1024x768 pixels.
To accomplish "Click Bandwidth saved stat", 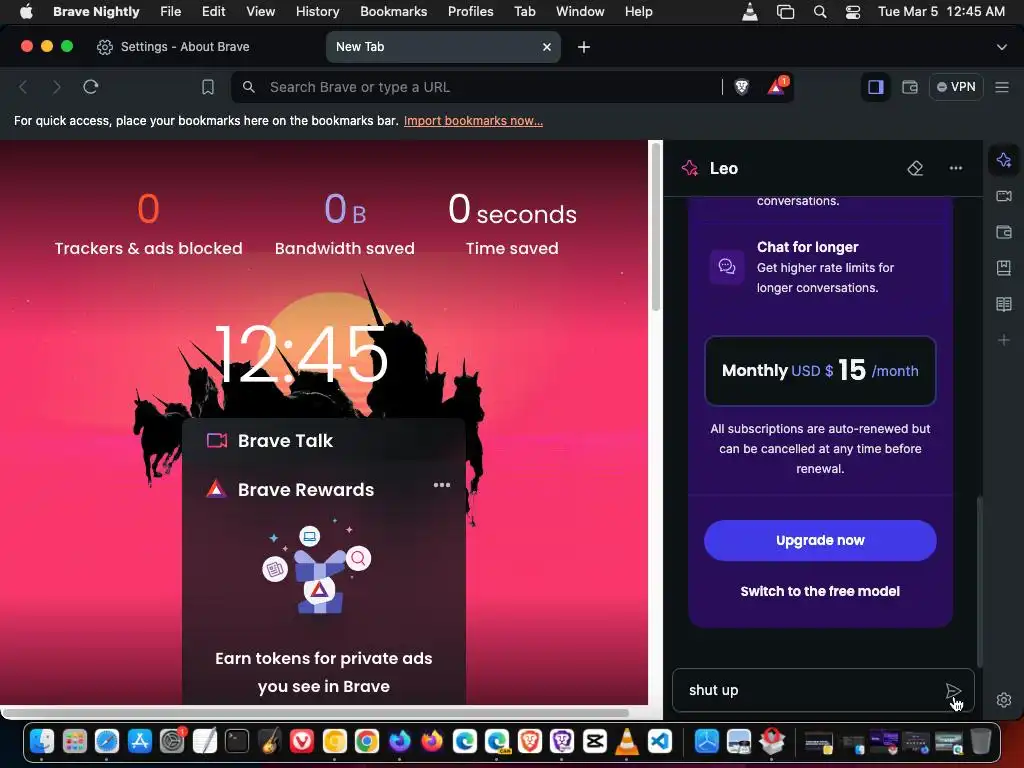I will [x=344, y=225].
